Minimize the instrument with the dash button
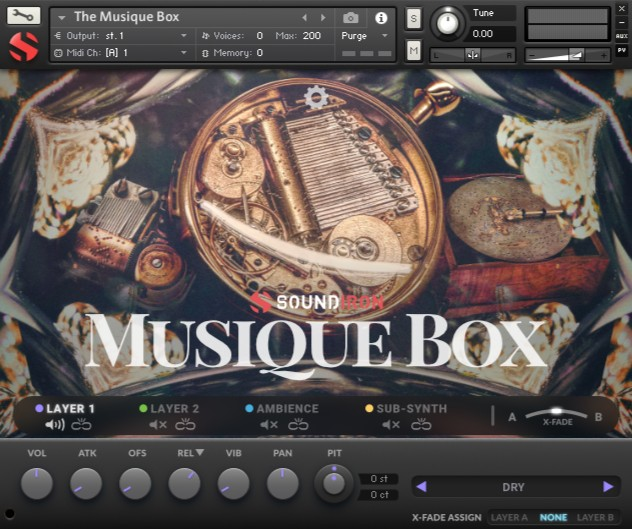The width and height of the screenshot is (632, 529). 622,22
